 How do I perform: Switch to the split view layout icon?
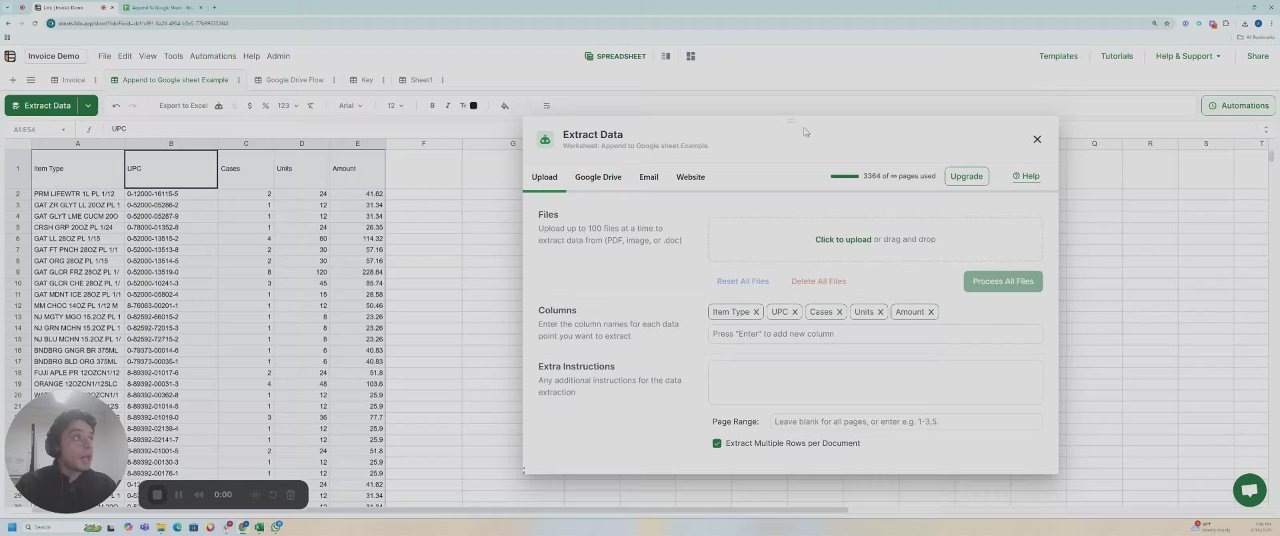[x=666, y=56]
